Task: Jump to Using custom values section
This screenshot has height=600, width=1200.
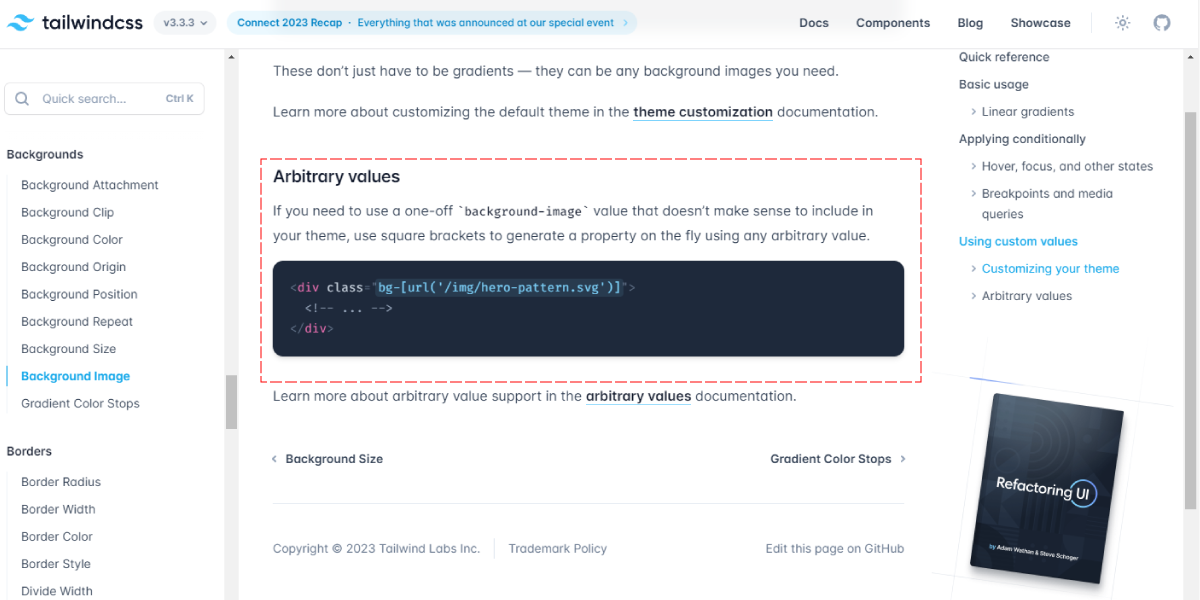Action: coord(1018,241)
